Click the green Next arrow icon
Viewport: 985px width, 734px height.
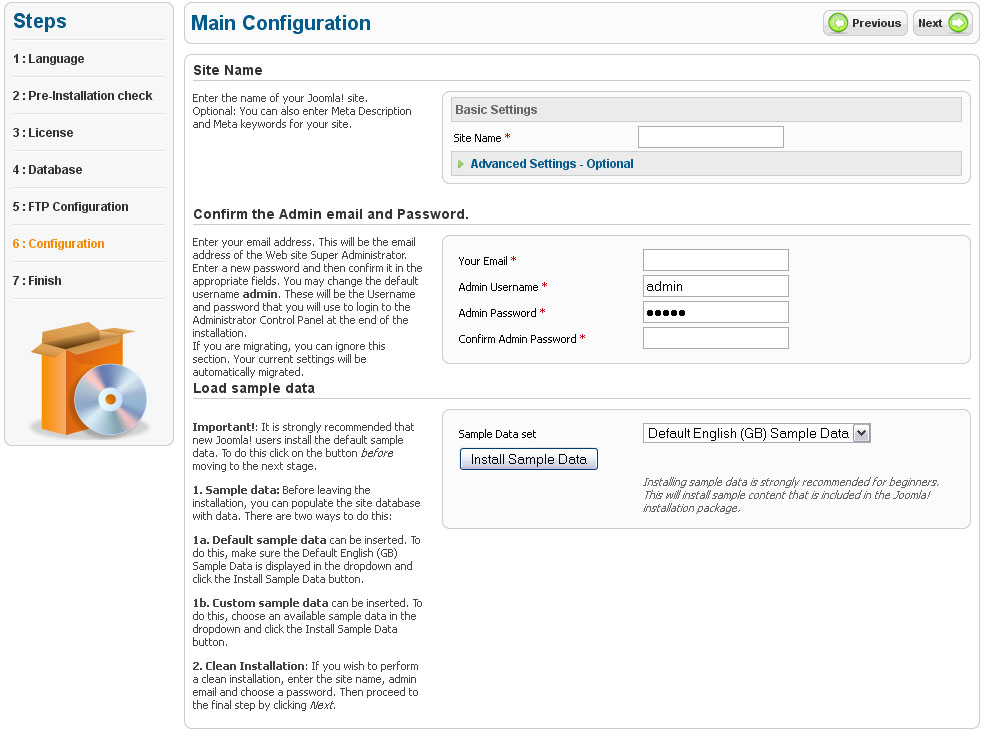pyautogui.click(x=958, y=23)
